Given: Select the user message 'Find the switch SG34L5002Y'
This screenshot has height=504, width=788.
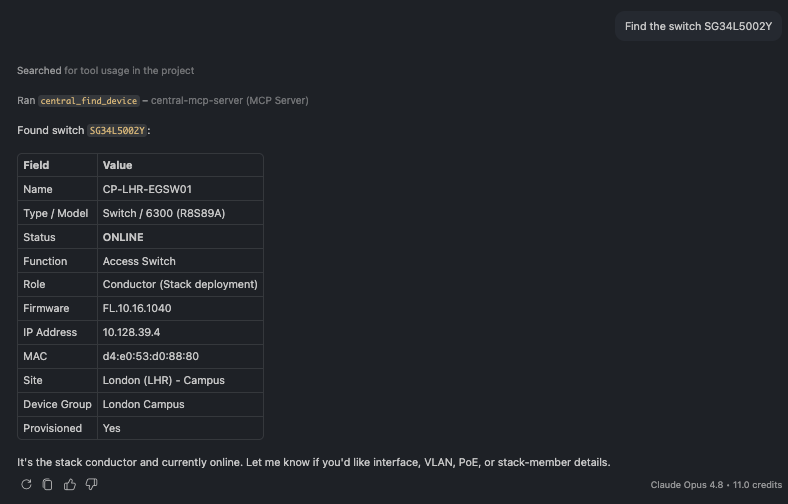Looking at the screenshot, I should [698, 27].
